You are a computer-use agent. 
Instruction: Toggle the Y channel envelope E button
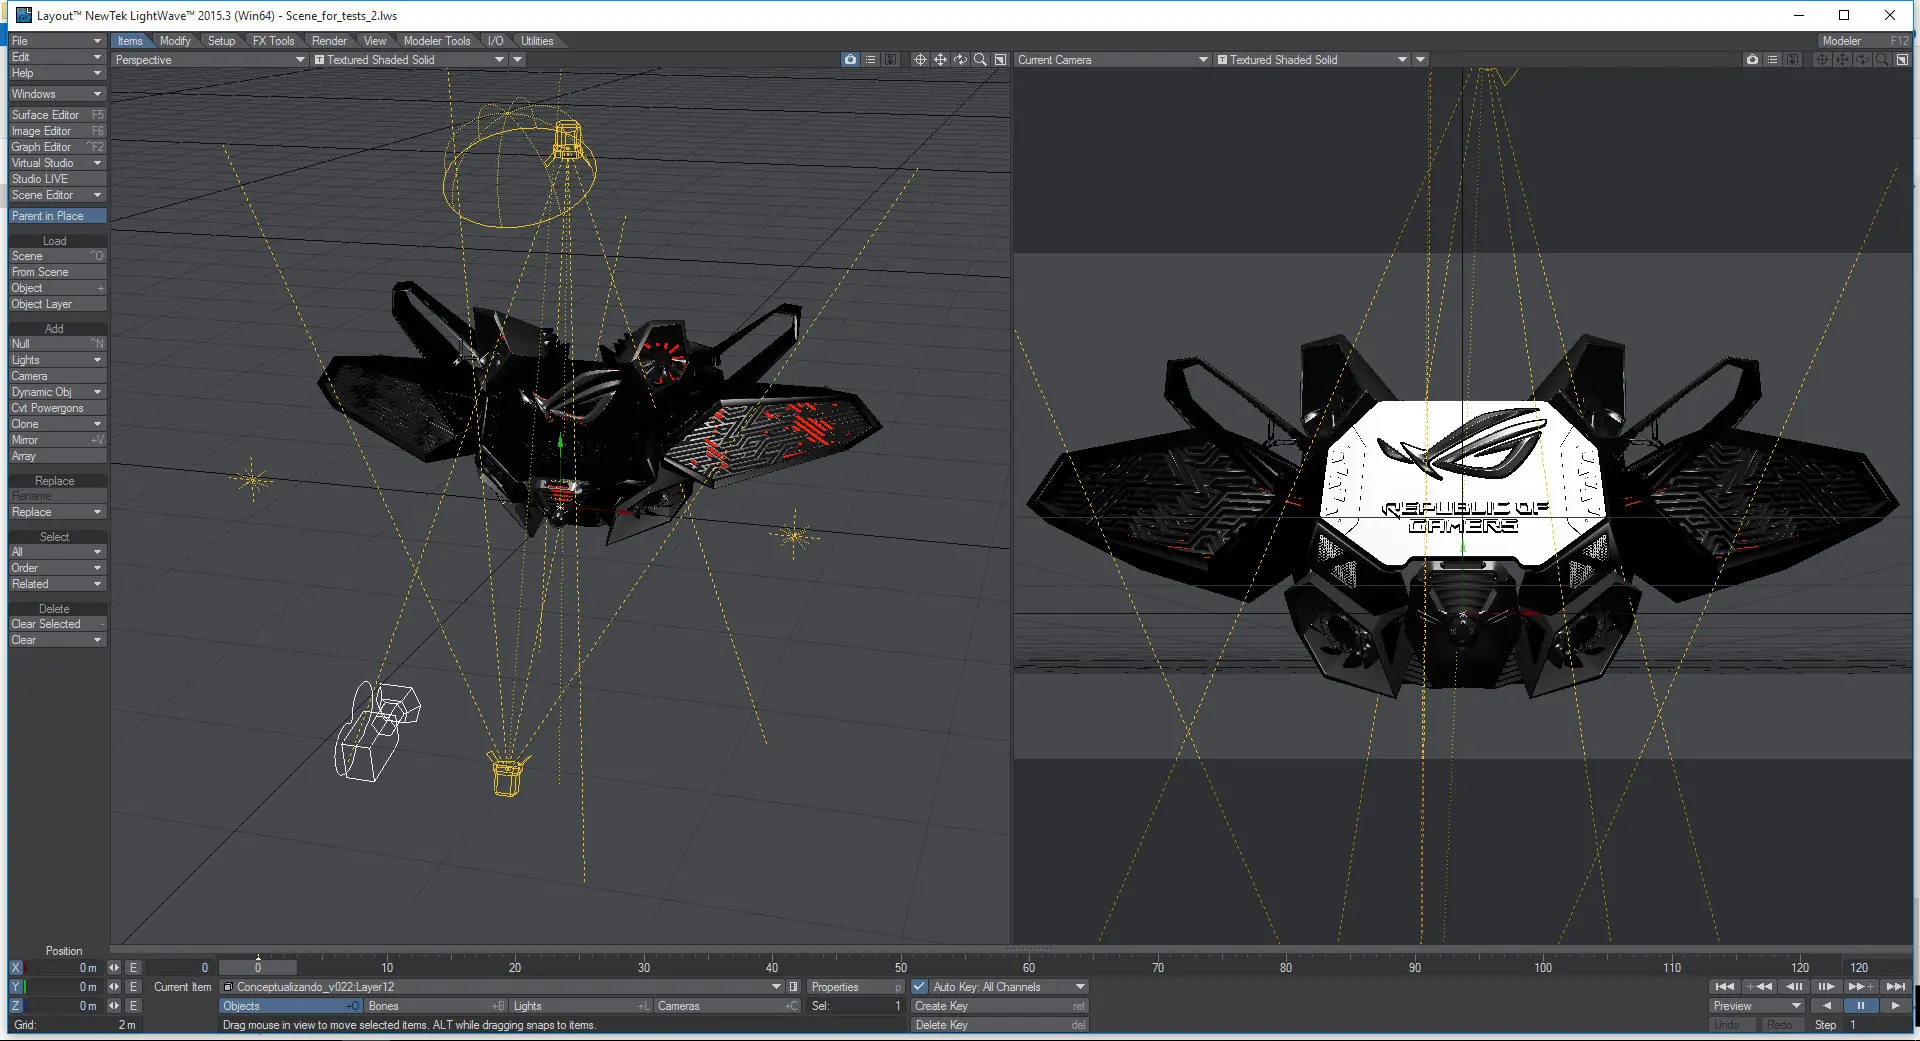tap(133, 987)
